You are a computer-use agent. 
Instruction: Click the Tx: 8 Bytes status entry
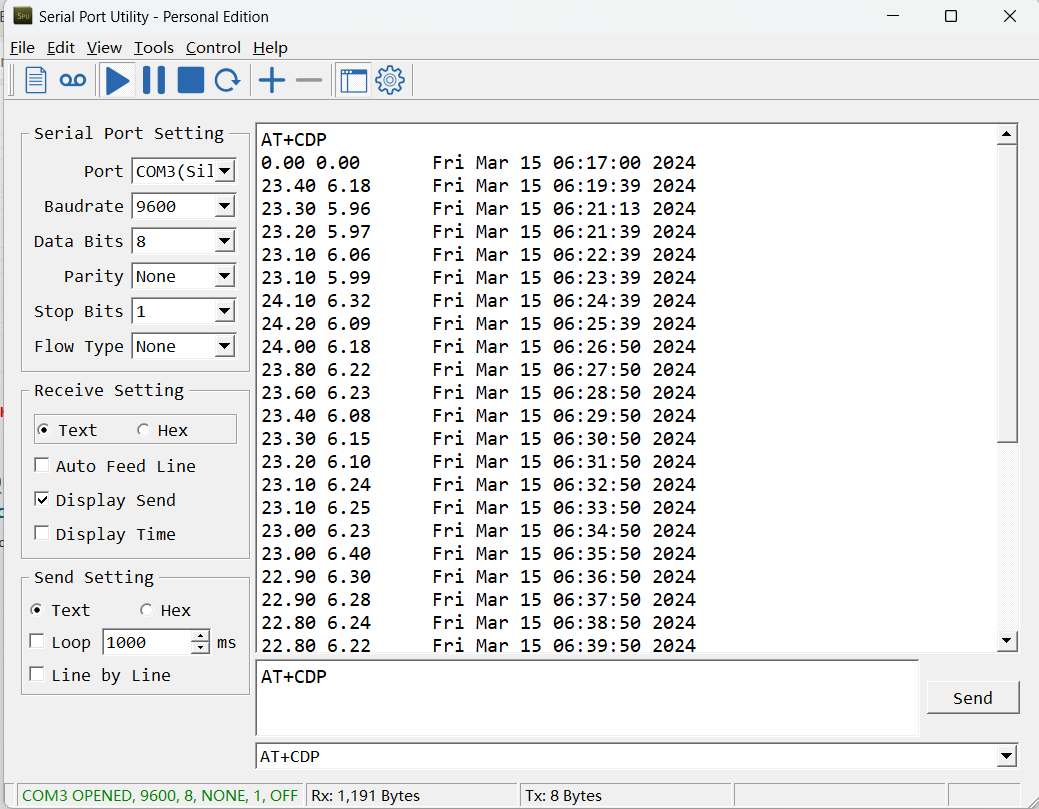(625, 795)
